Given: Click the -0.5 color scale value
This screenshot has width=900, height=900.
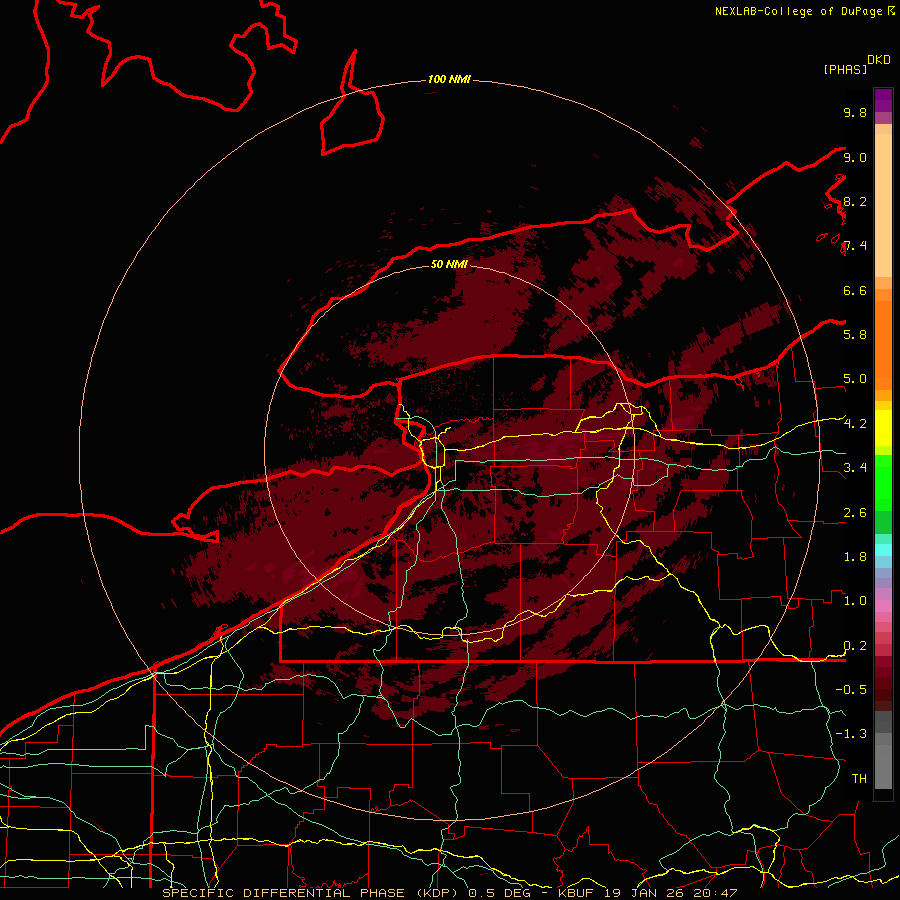Looking at the screenshot, I should click(851, 689).
